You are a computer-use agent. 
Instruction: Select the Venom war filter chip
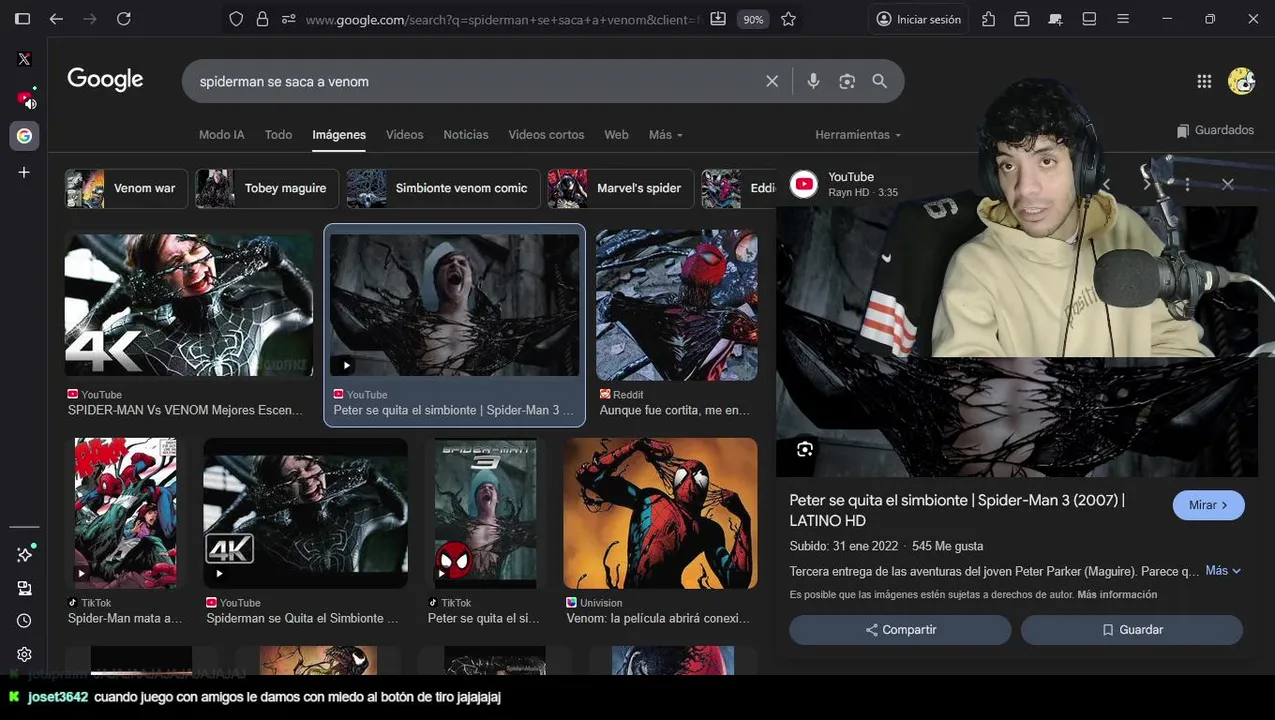(126, 188)
